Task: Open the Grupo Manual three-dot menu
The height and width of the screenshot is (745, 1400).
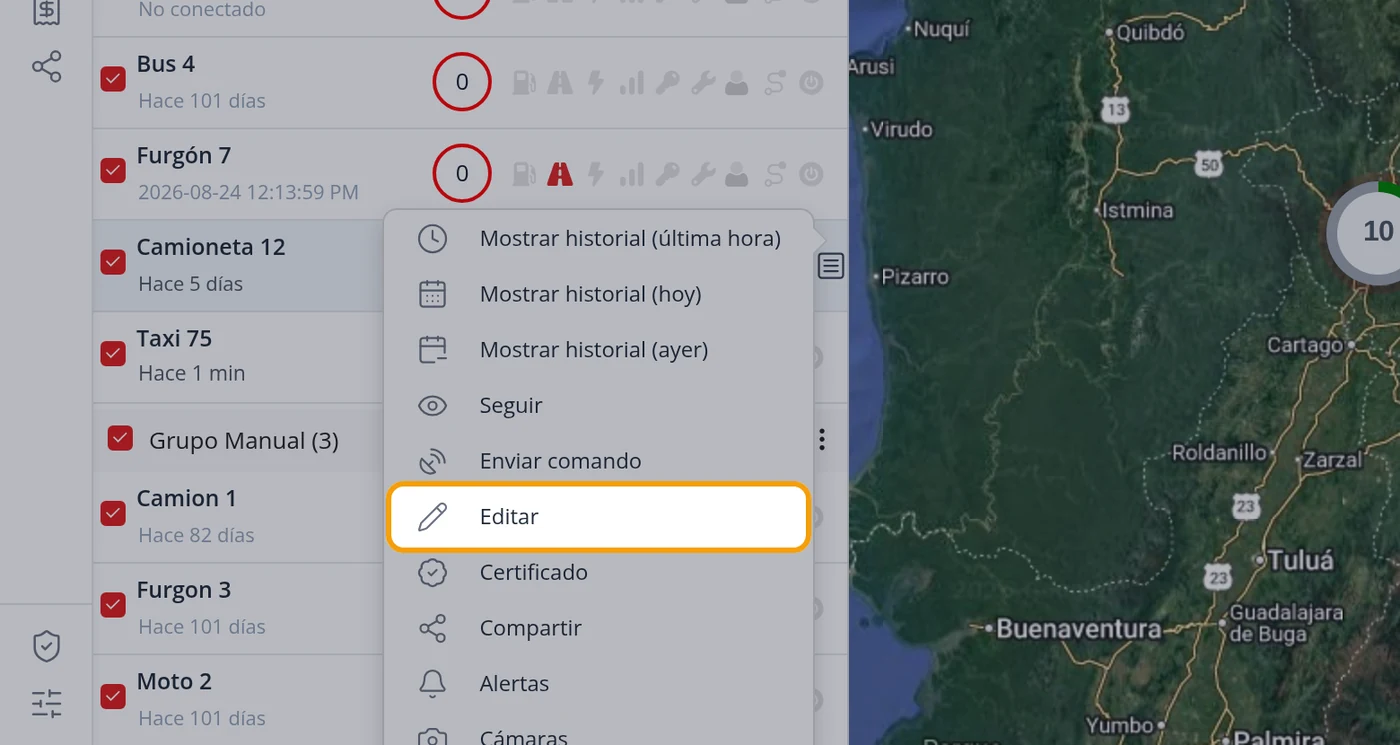Action: 822,439
